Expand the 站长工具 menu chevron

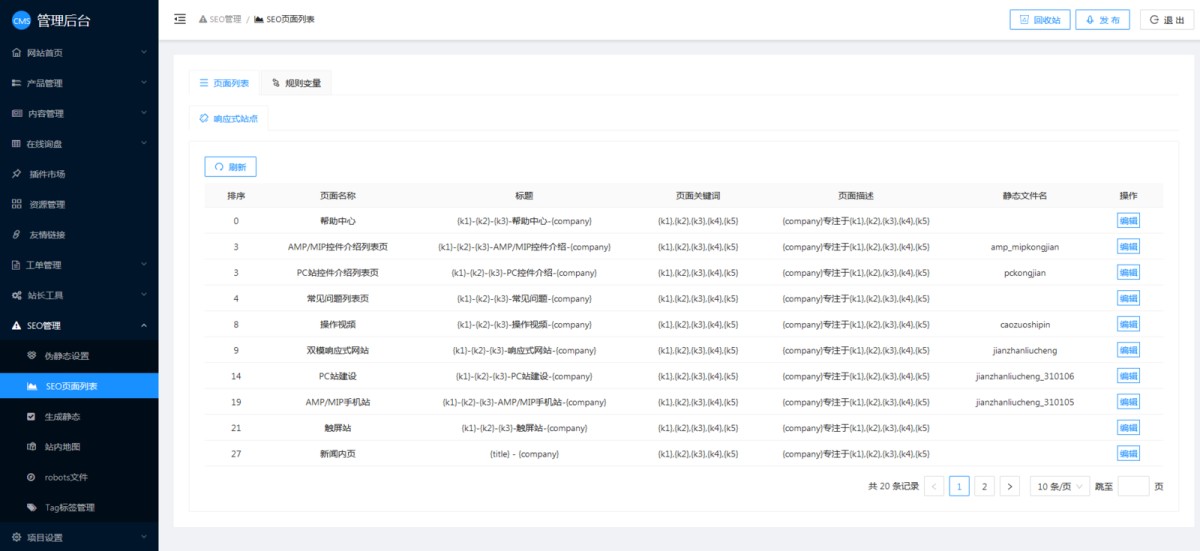[x=144, y=295]
